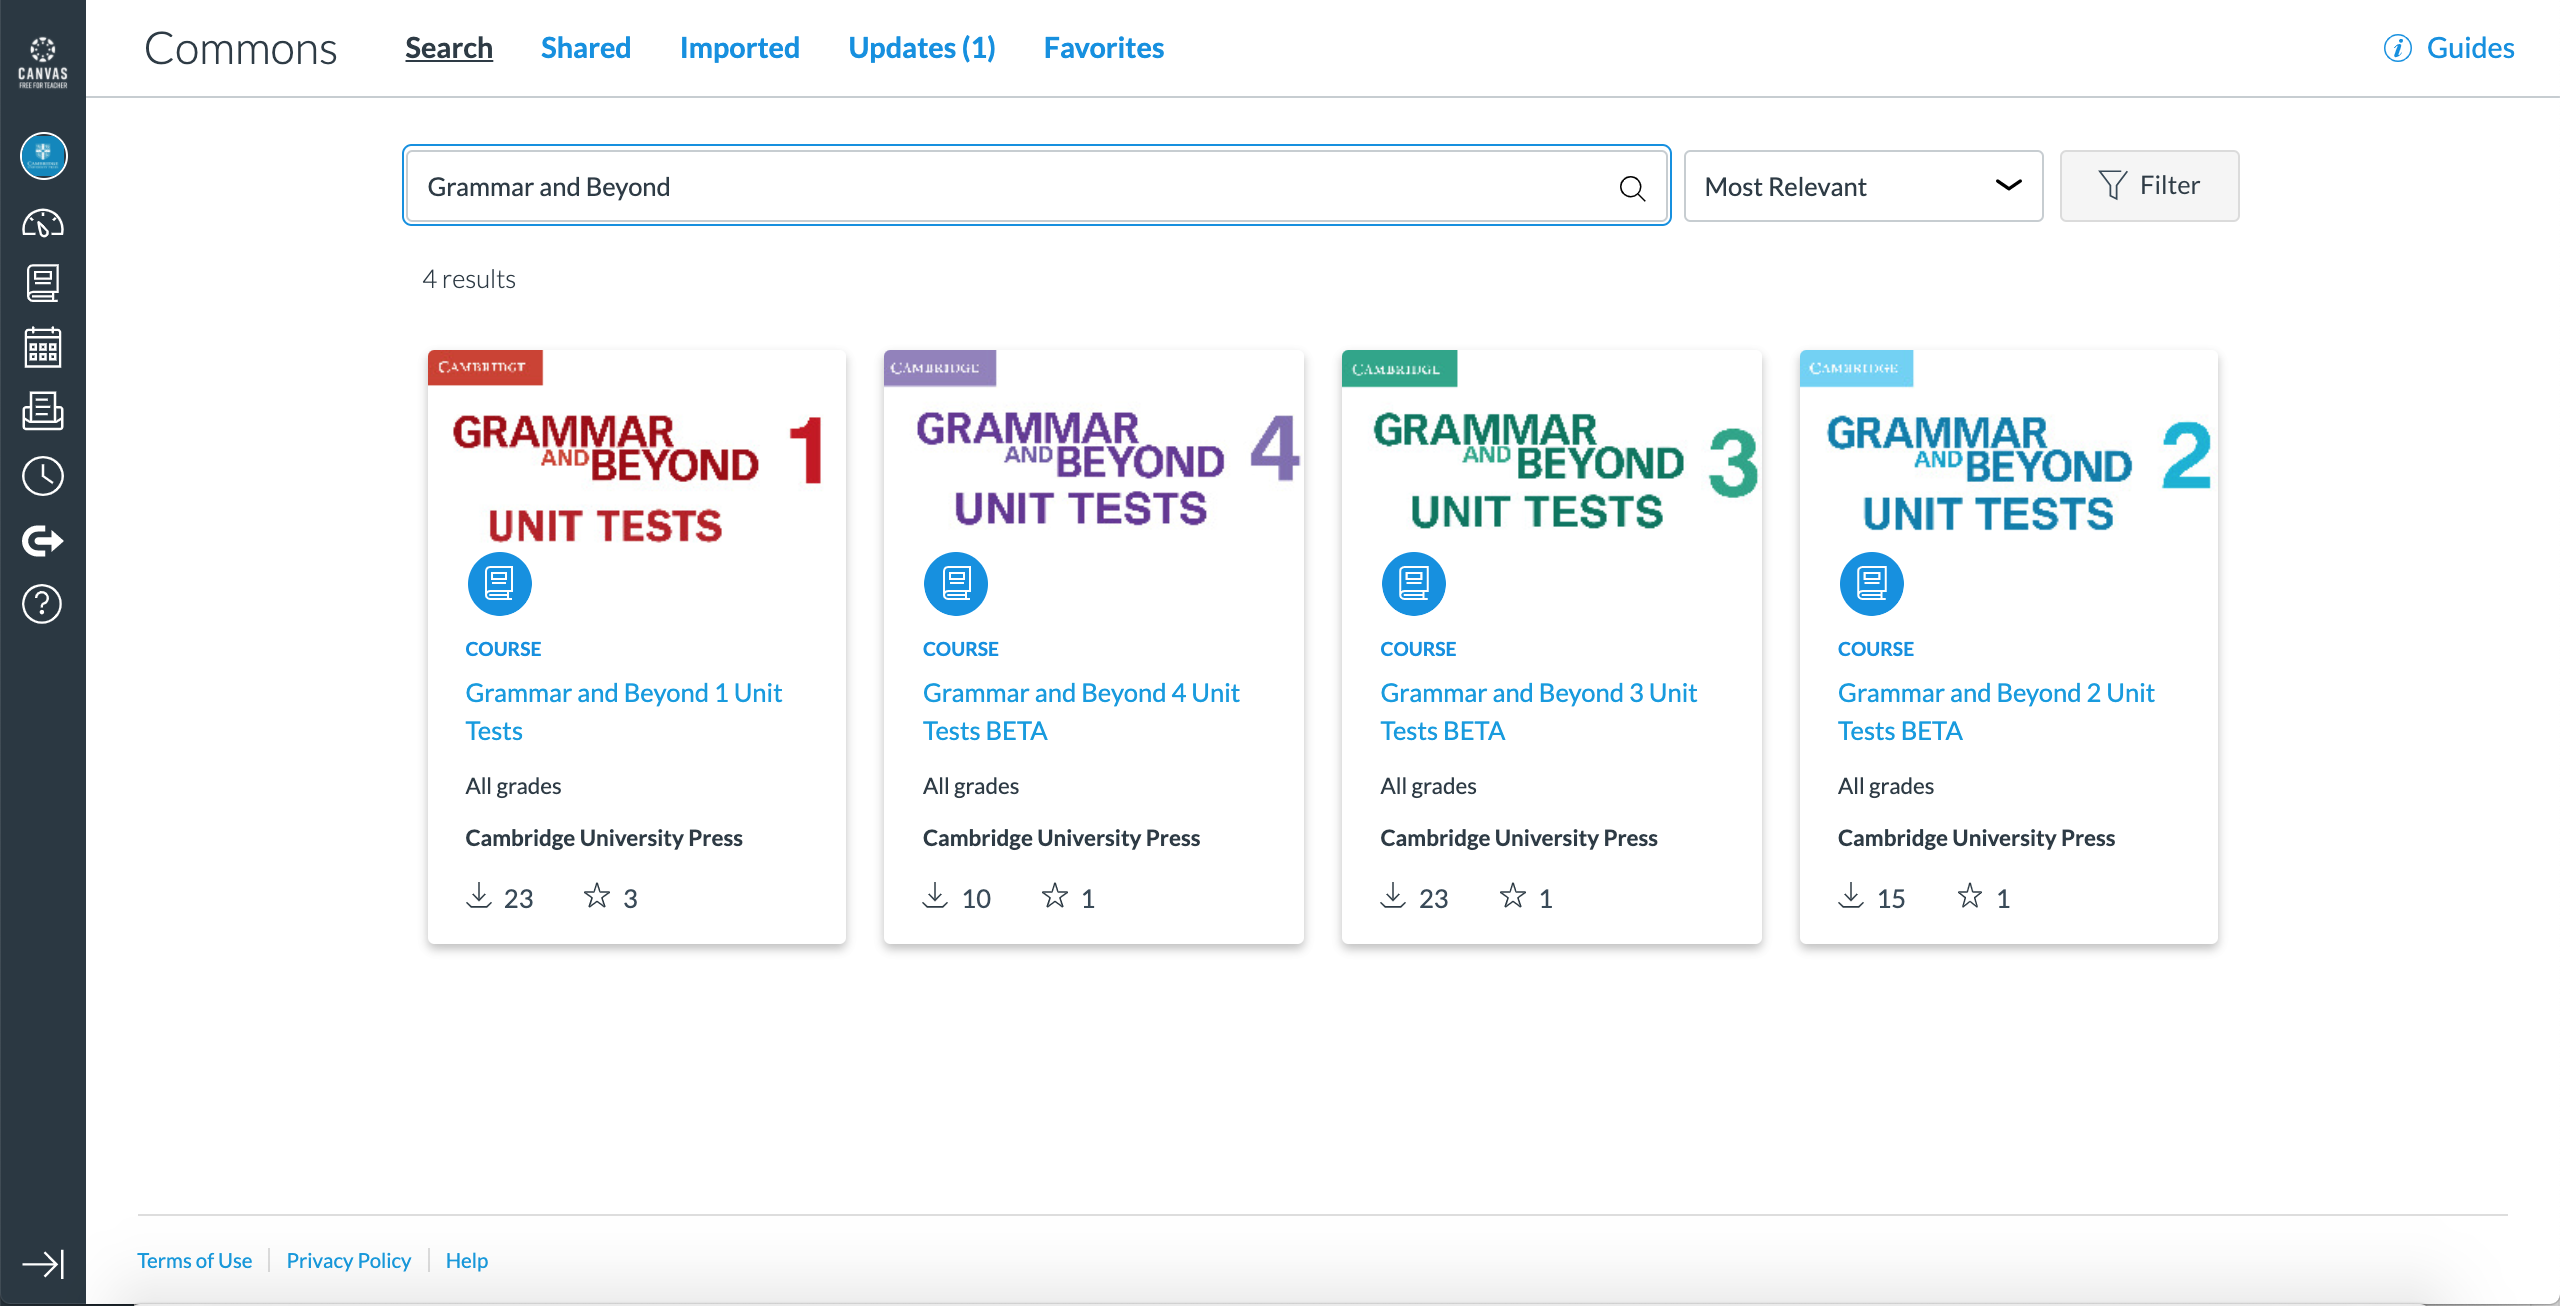Open Updates showing one notification
Screen dimensions: 2560x1306
920,47
